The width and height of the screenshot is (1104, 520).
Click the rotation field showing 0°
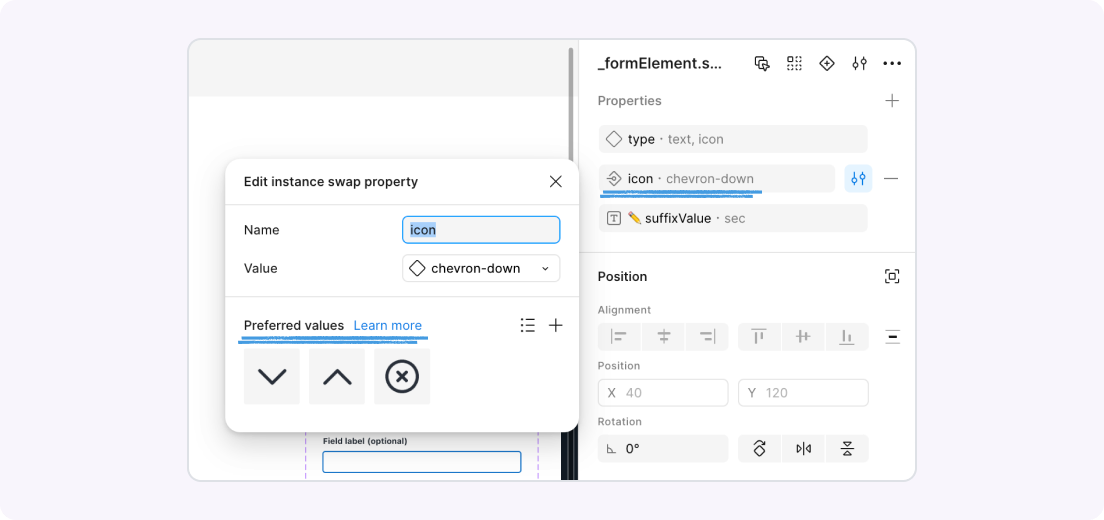click(663, 448)
